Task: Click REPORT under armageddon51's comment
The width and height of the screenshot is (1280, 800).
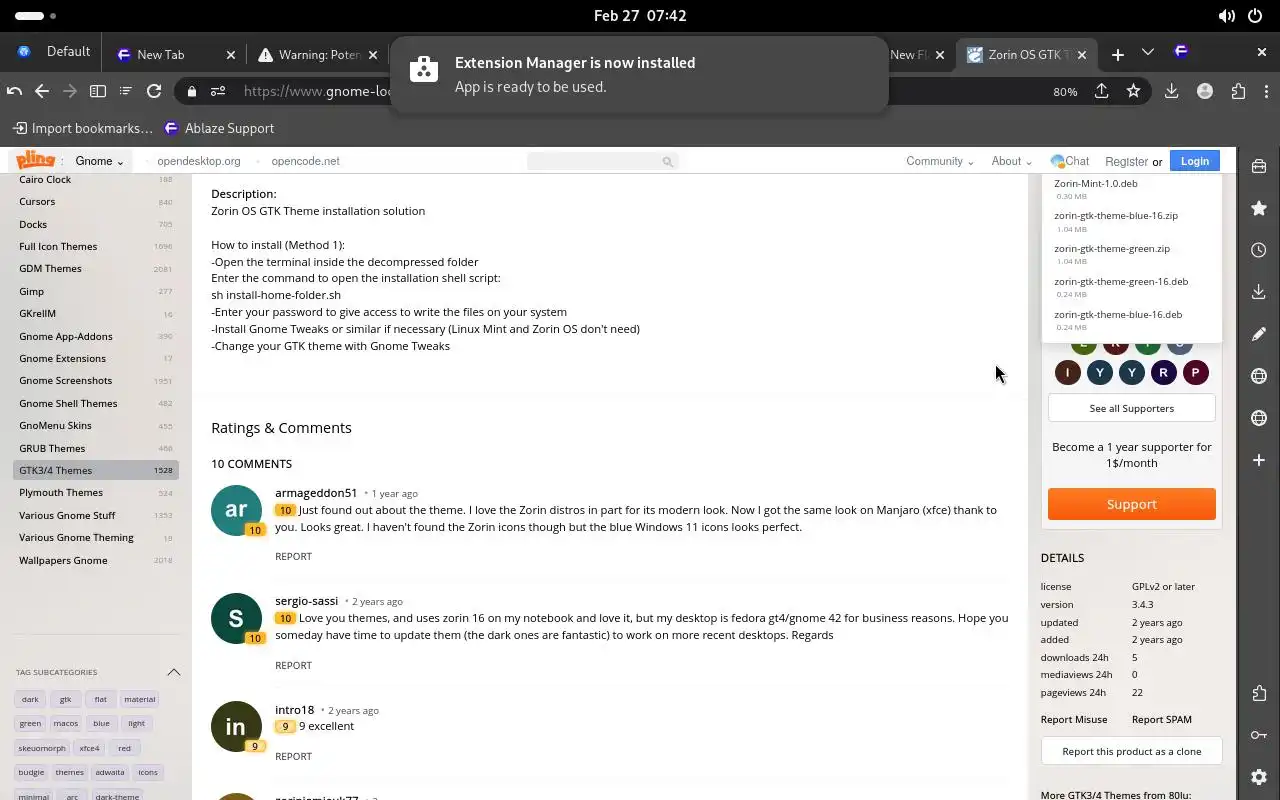Action: click(x=293, y=556)
